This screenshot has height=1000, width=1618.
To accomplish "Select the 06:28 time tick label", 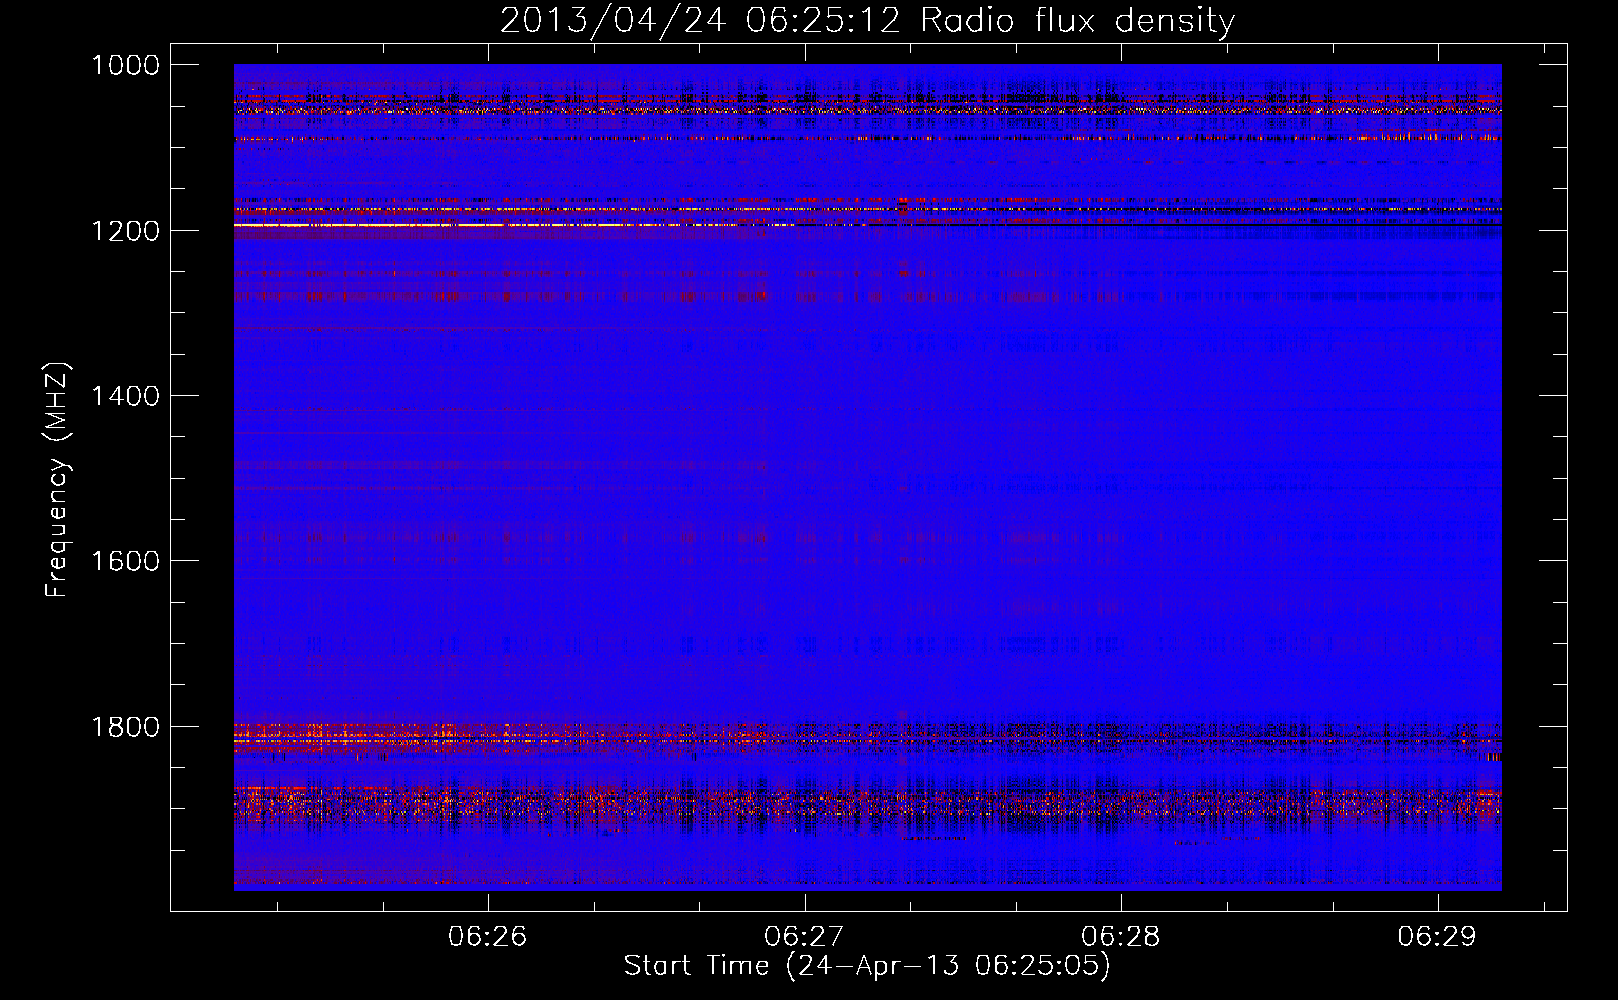I will pyautogui.click(x=1121, y=936).
